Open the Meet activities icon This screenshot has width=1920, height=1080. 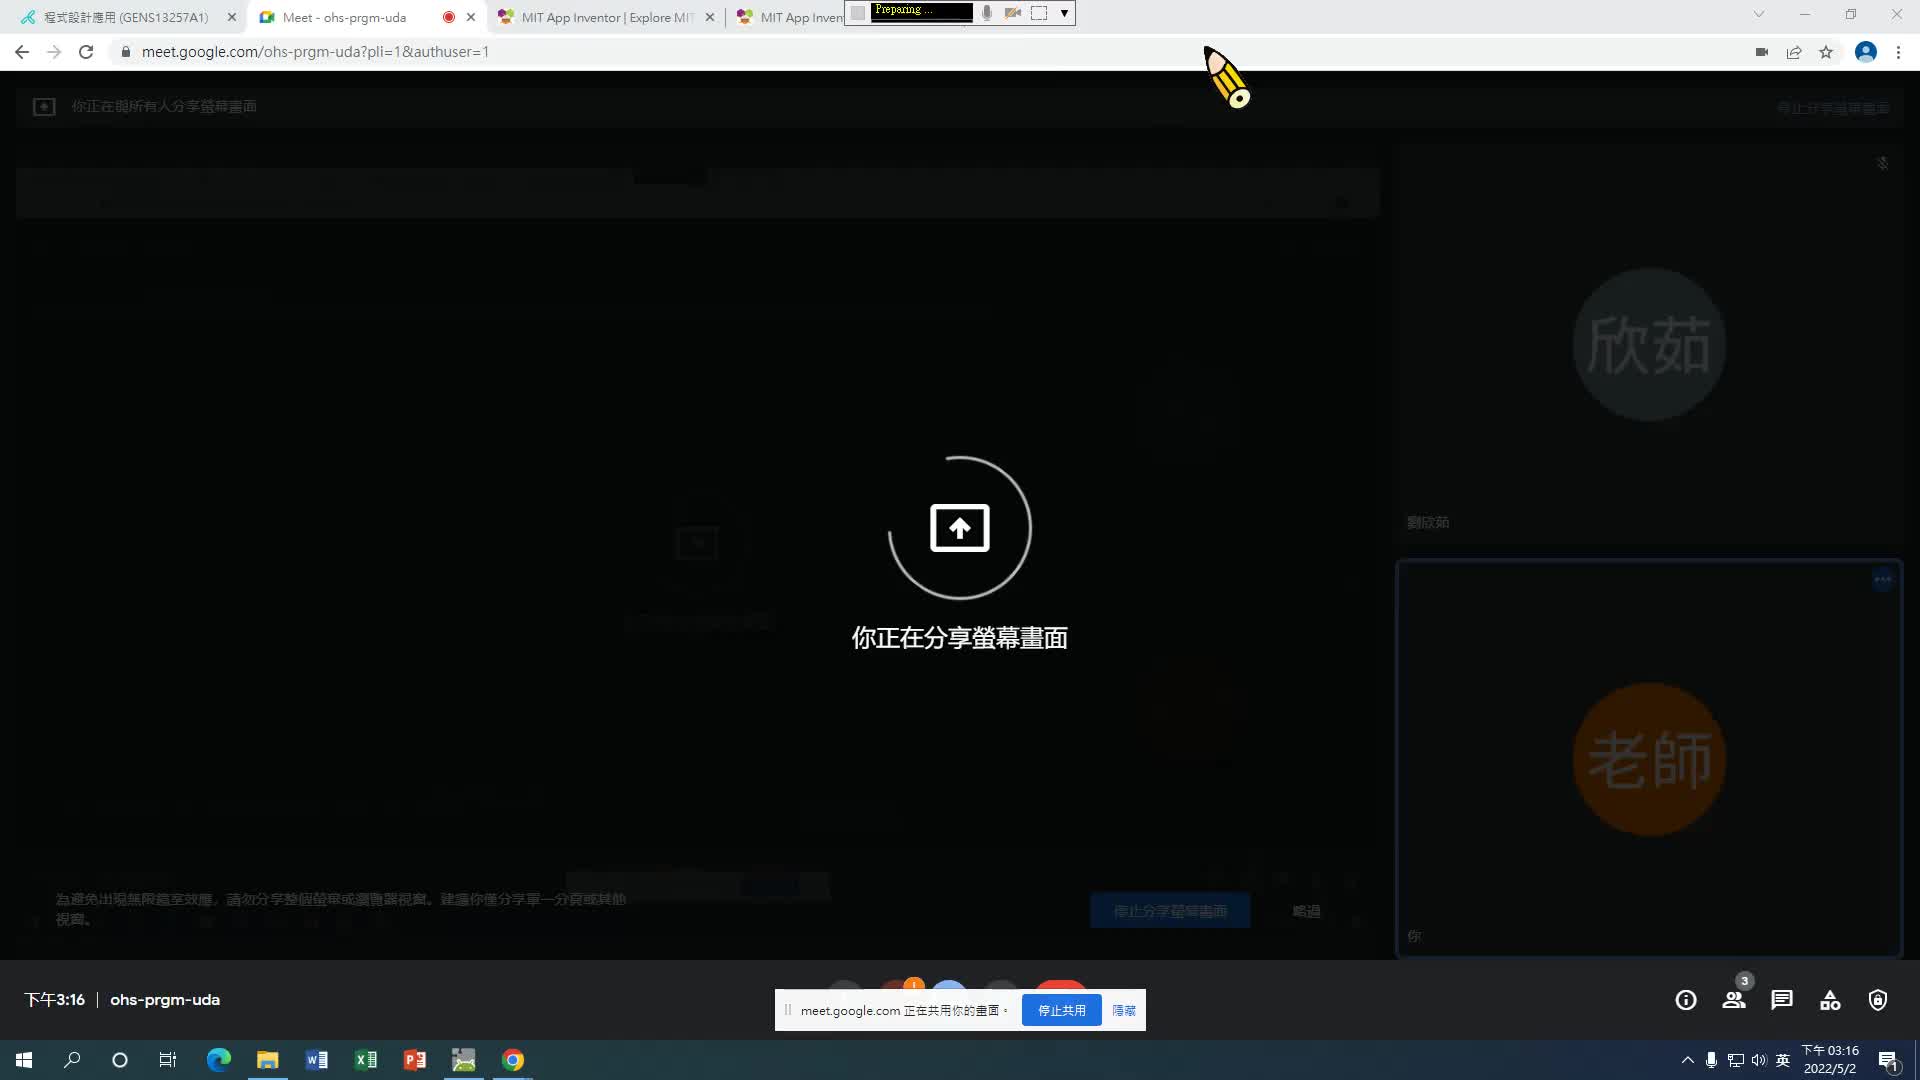tap(1830, 1000)
